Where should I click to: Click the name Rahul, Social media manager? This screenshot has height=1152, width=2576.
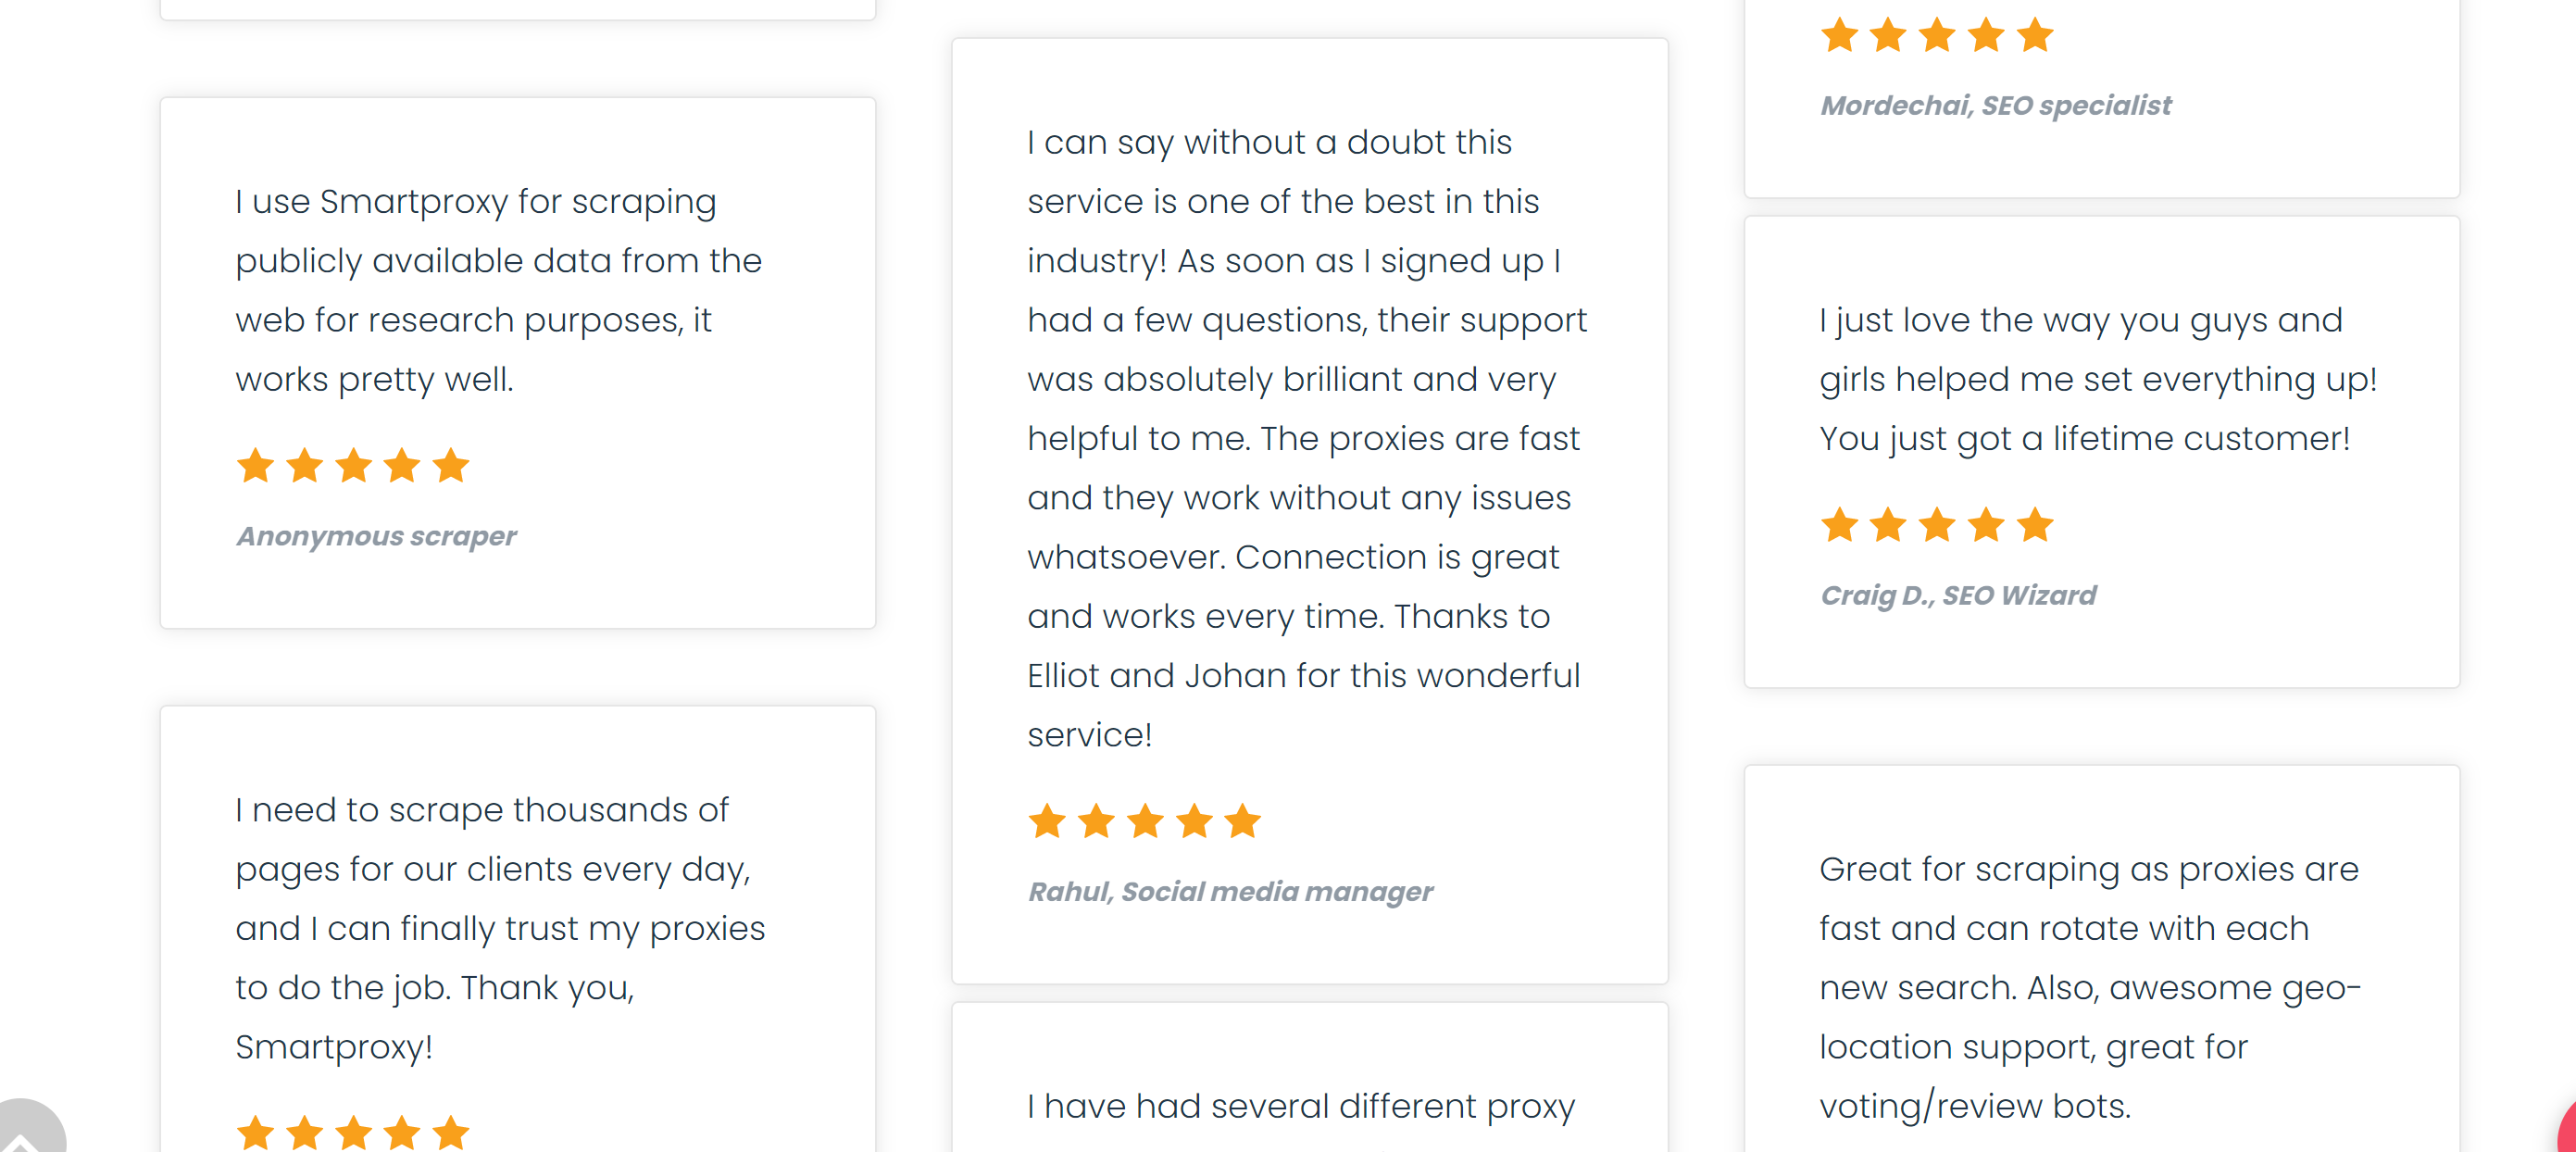pyautogui.click(x=1231, y=891)
